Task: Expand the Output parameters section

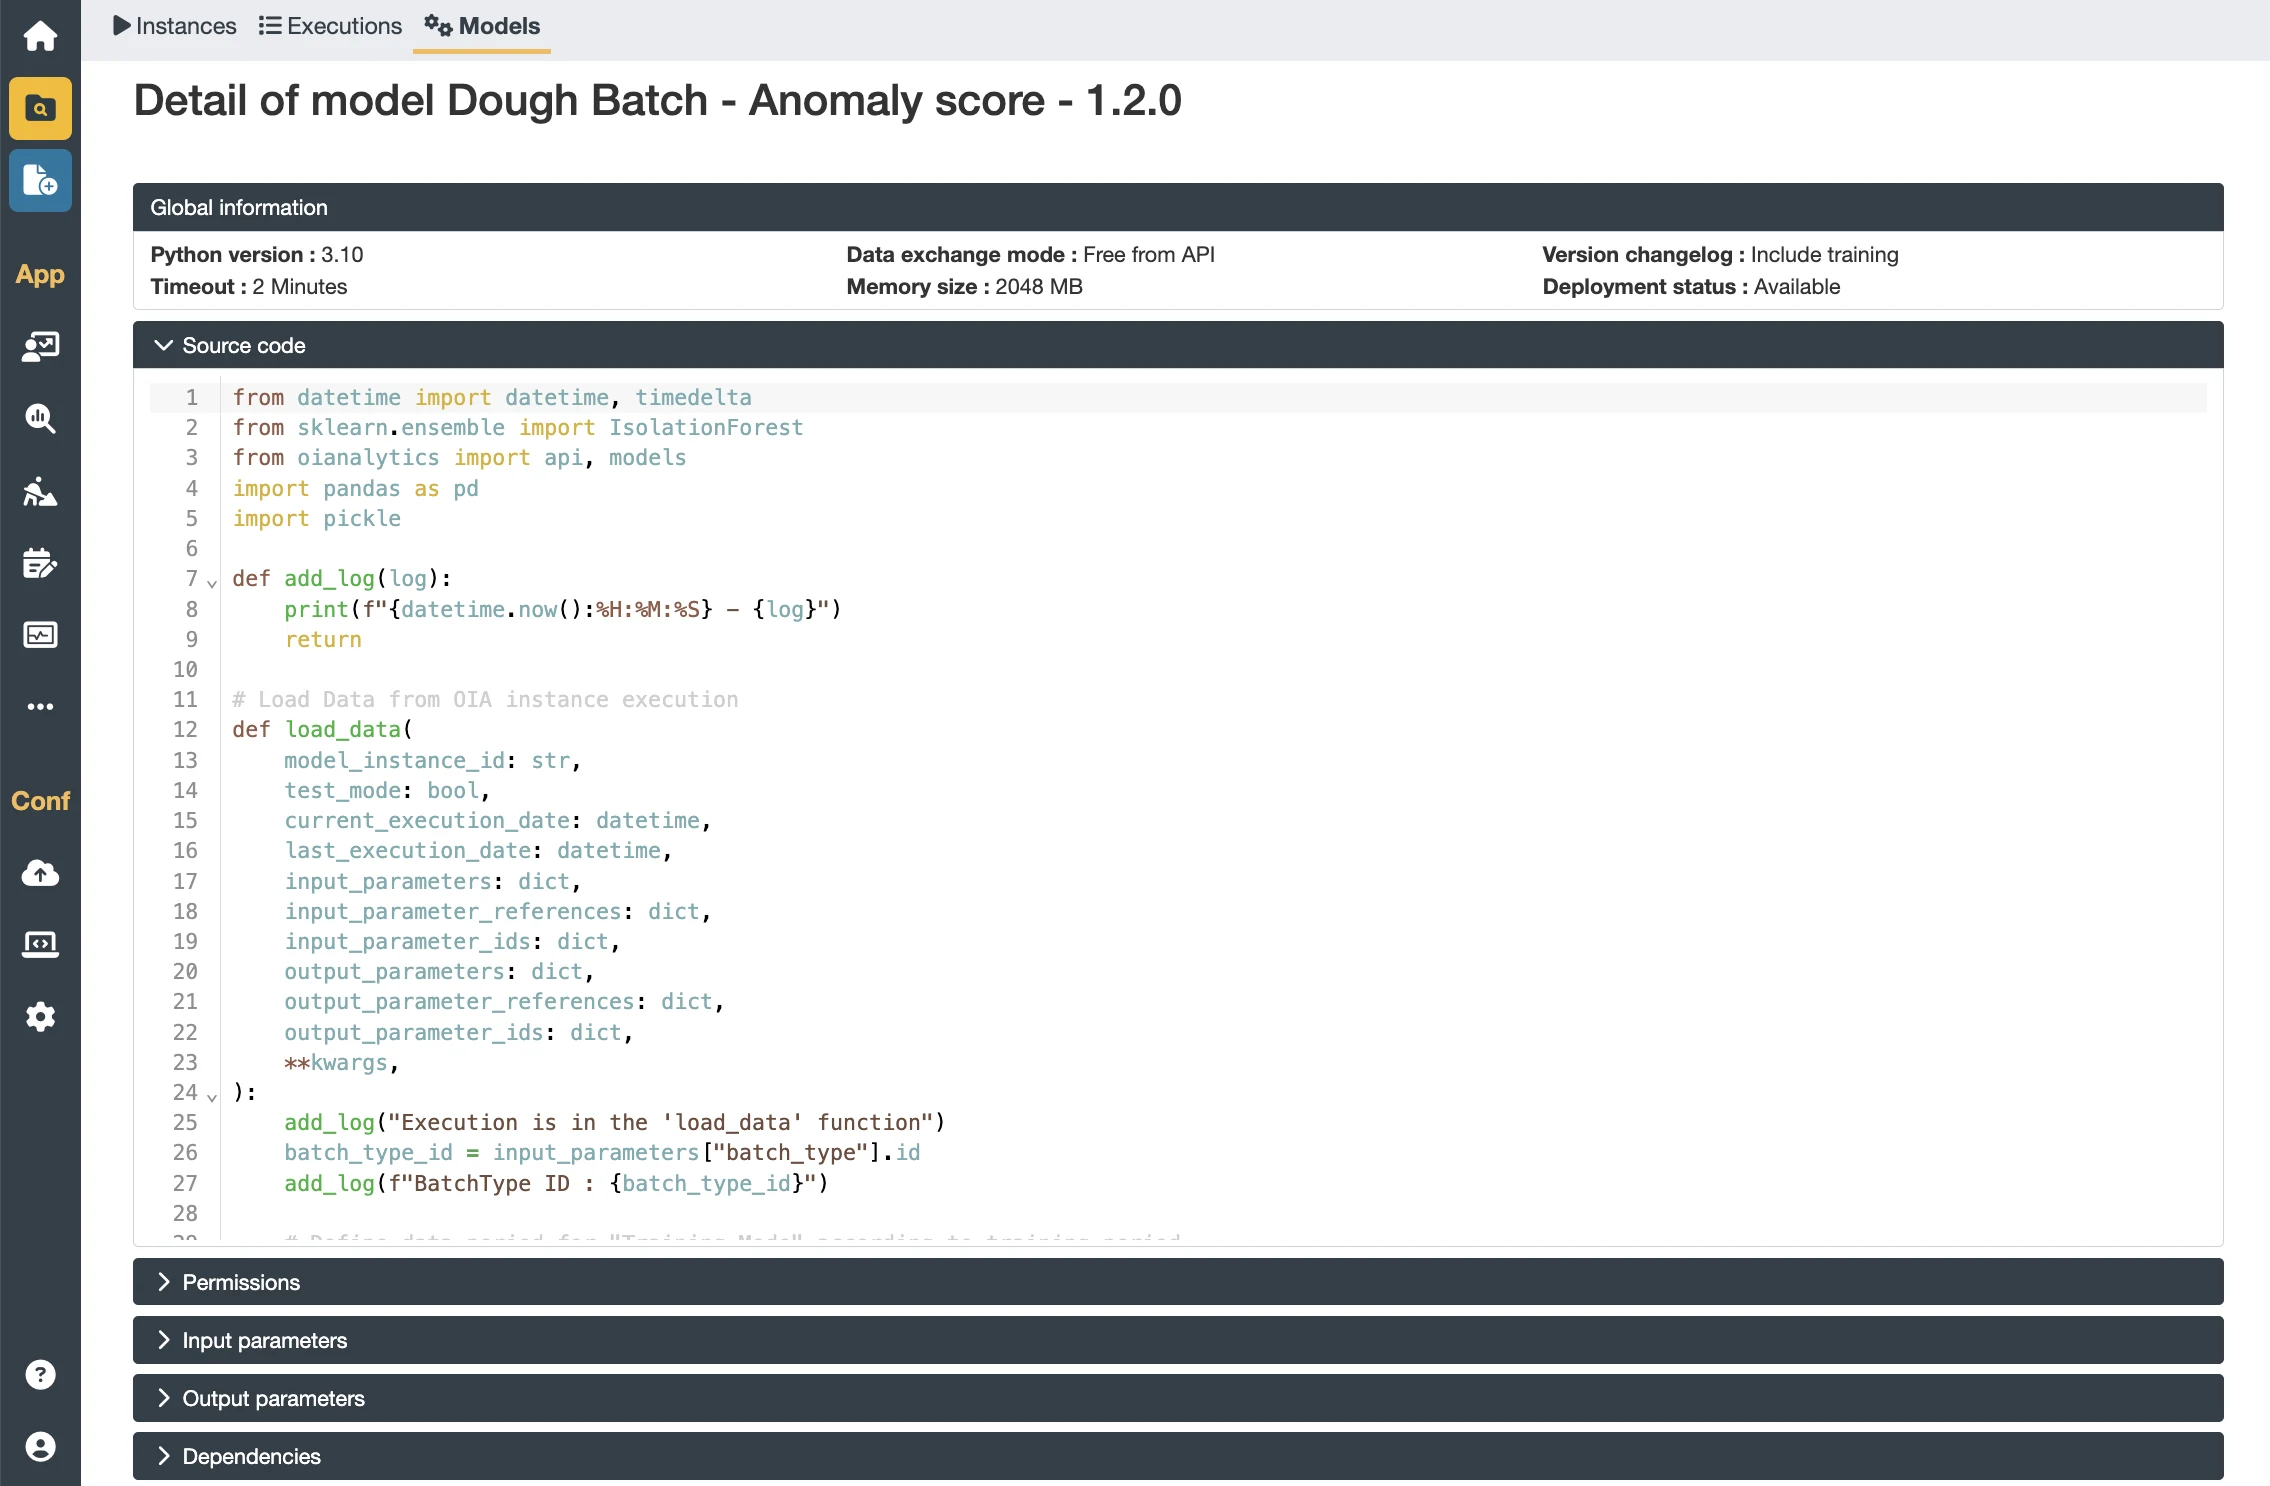Action: pos(1178,1398)
